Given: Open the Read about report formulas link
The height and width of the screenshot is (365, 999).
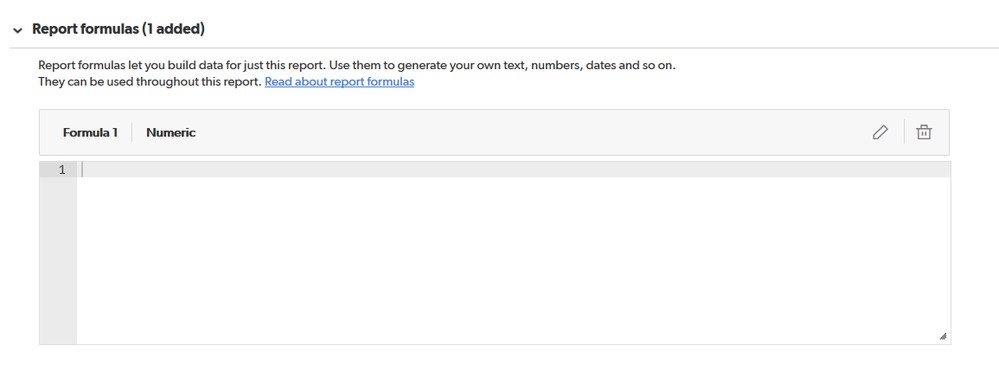Looking at the screenshot, I should [340, 82].
